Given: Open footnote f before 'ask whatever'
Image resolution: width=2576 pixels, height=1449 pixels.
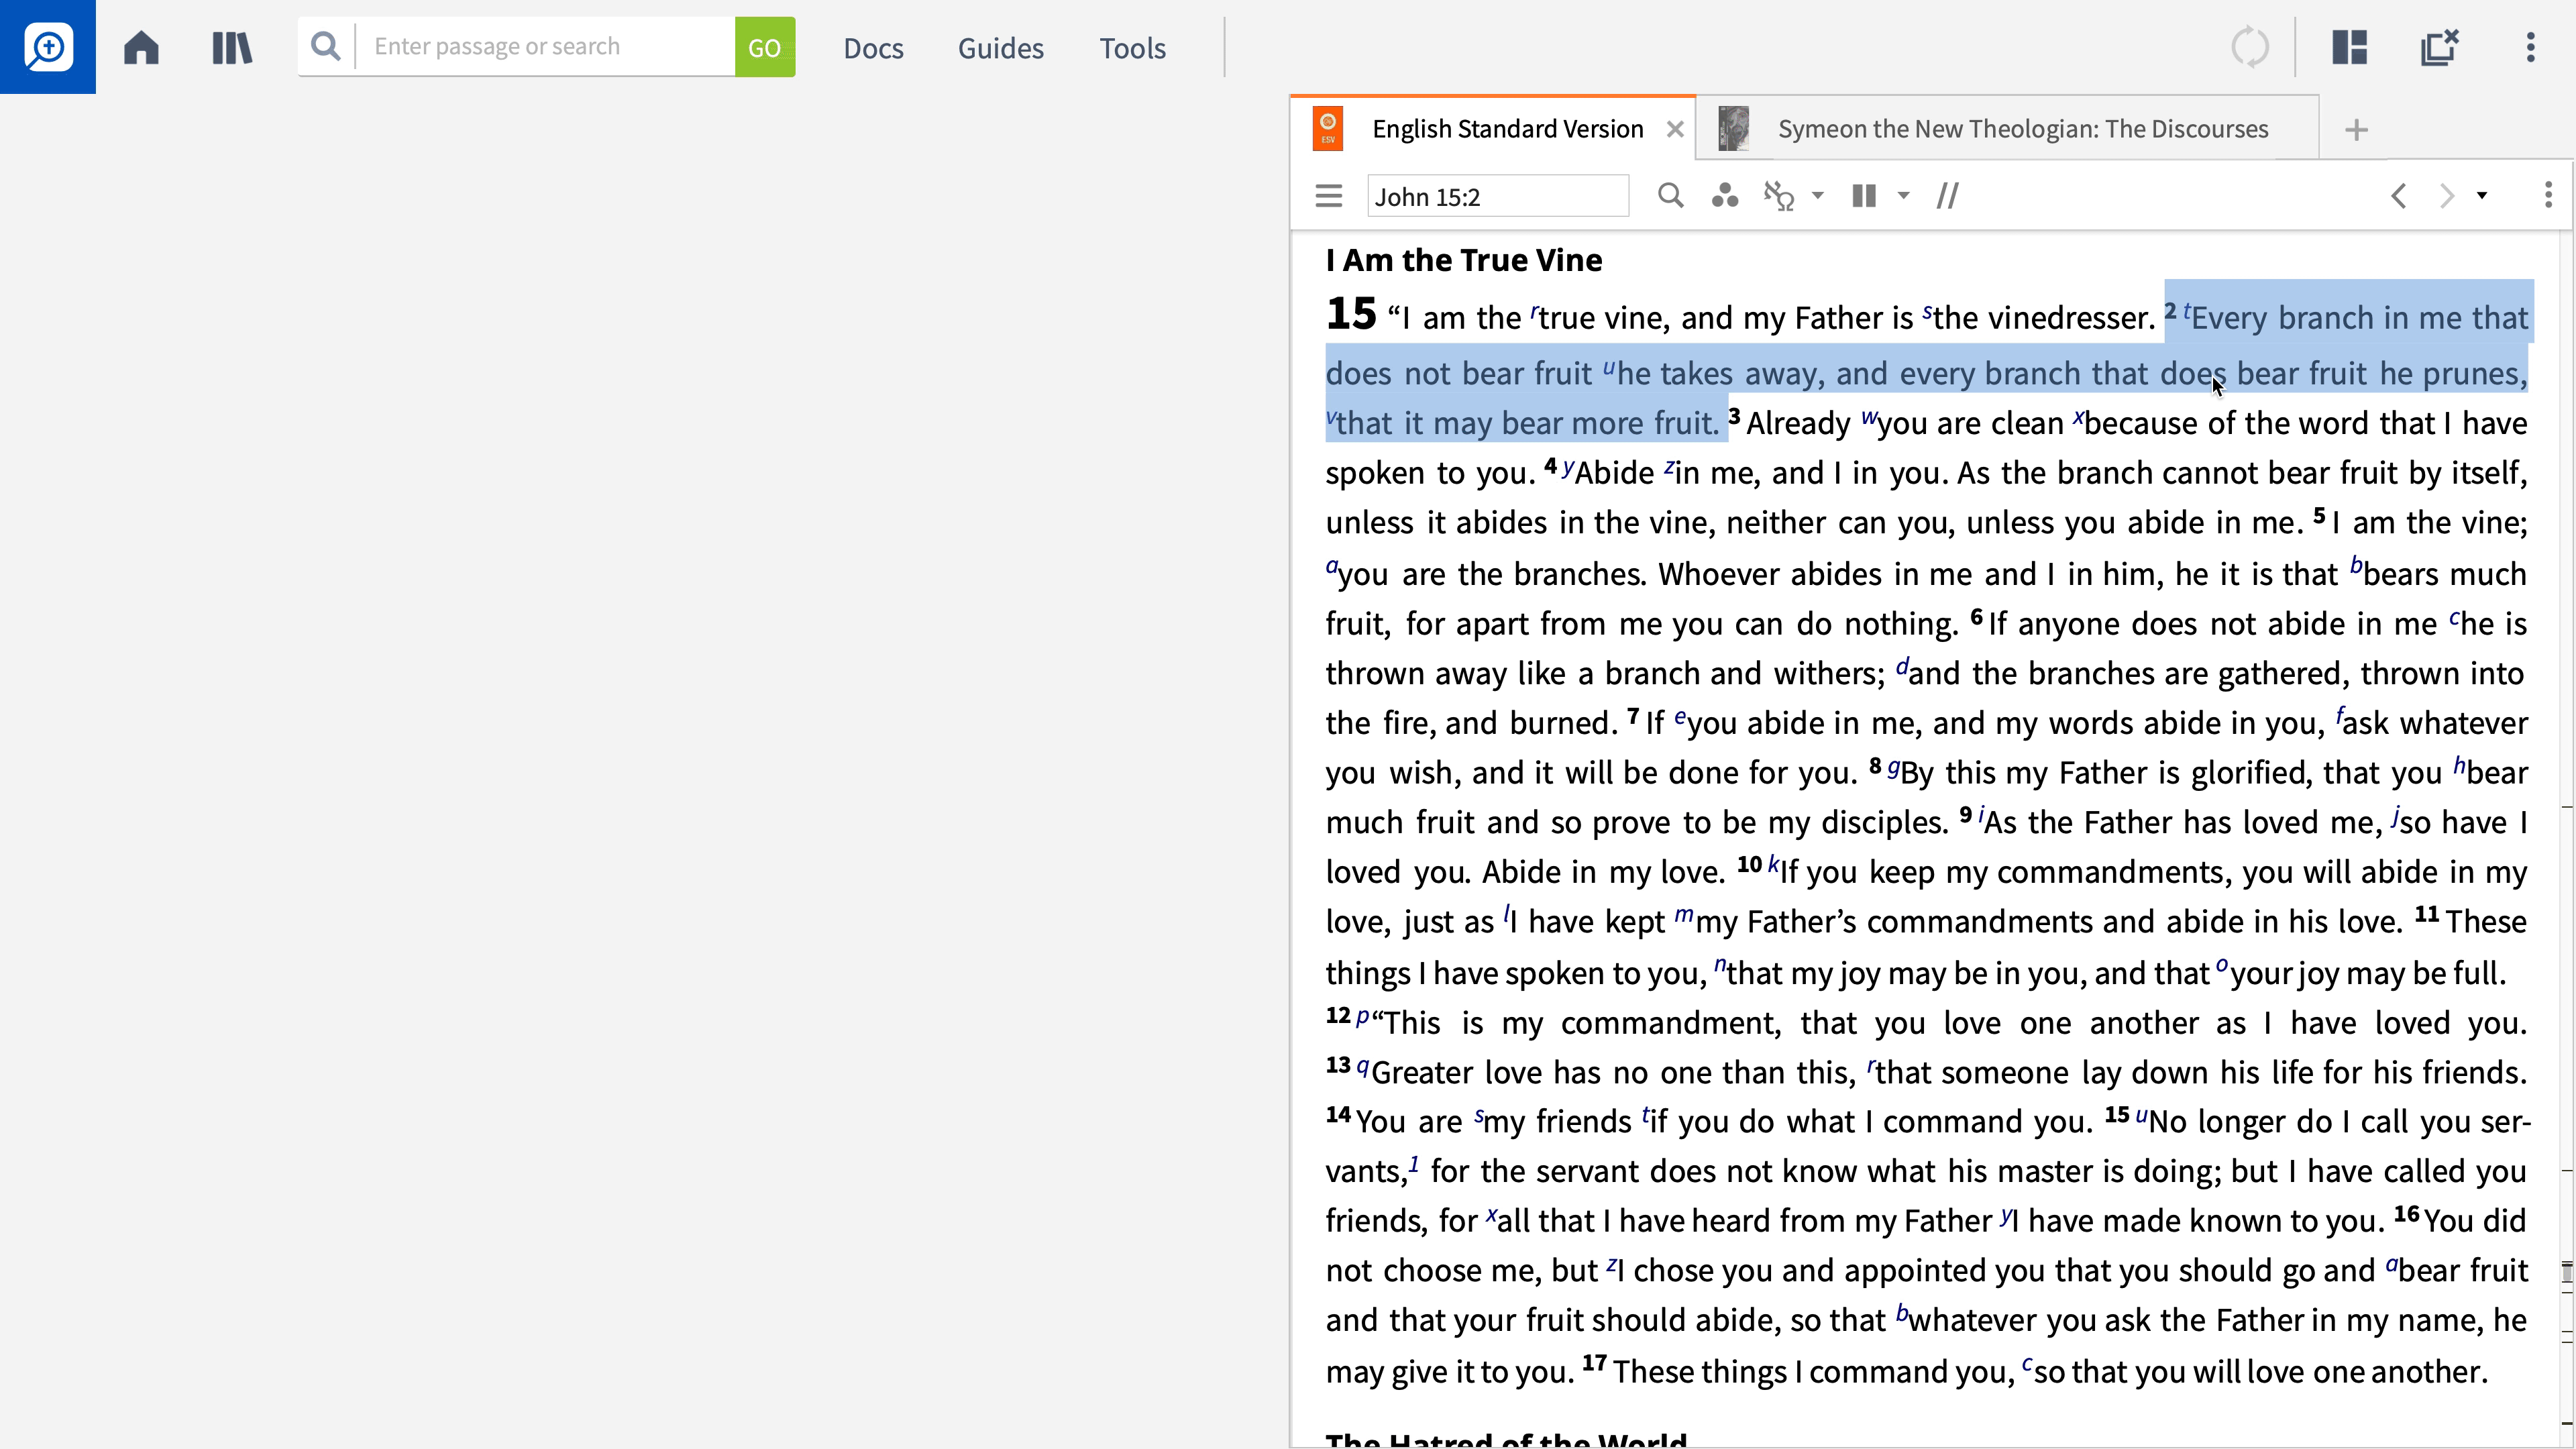Looking at the screenshot, I should click(x=2339, y=716).
